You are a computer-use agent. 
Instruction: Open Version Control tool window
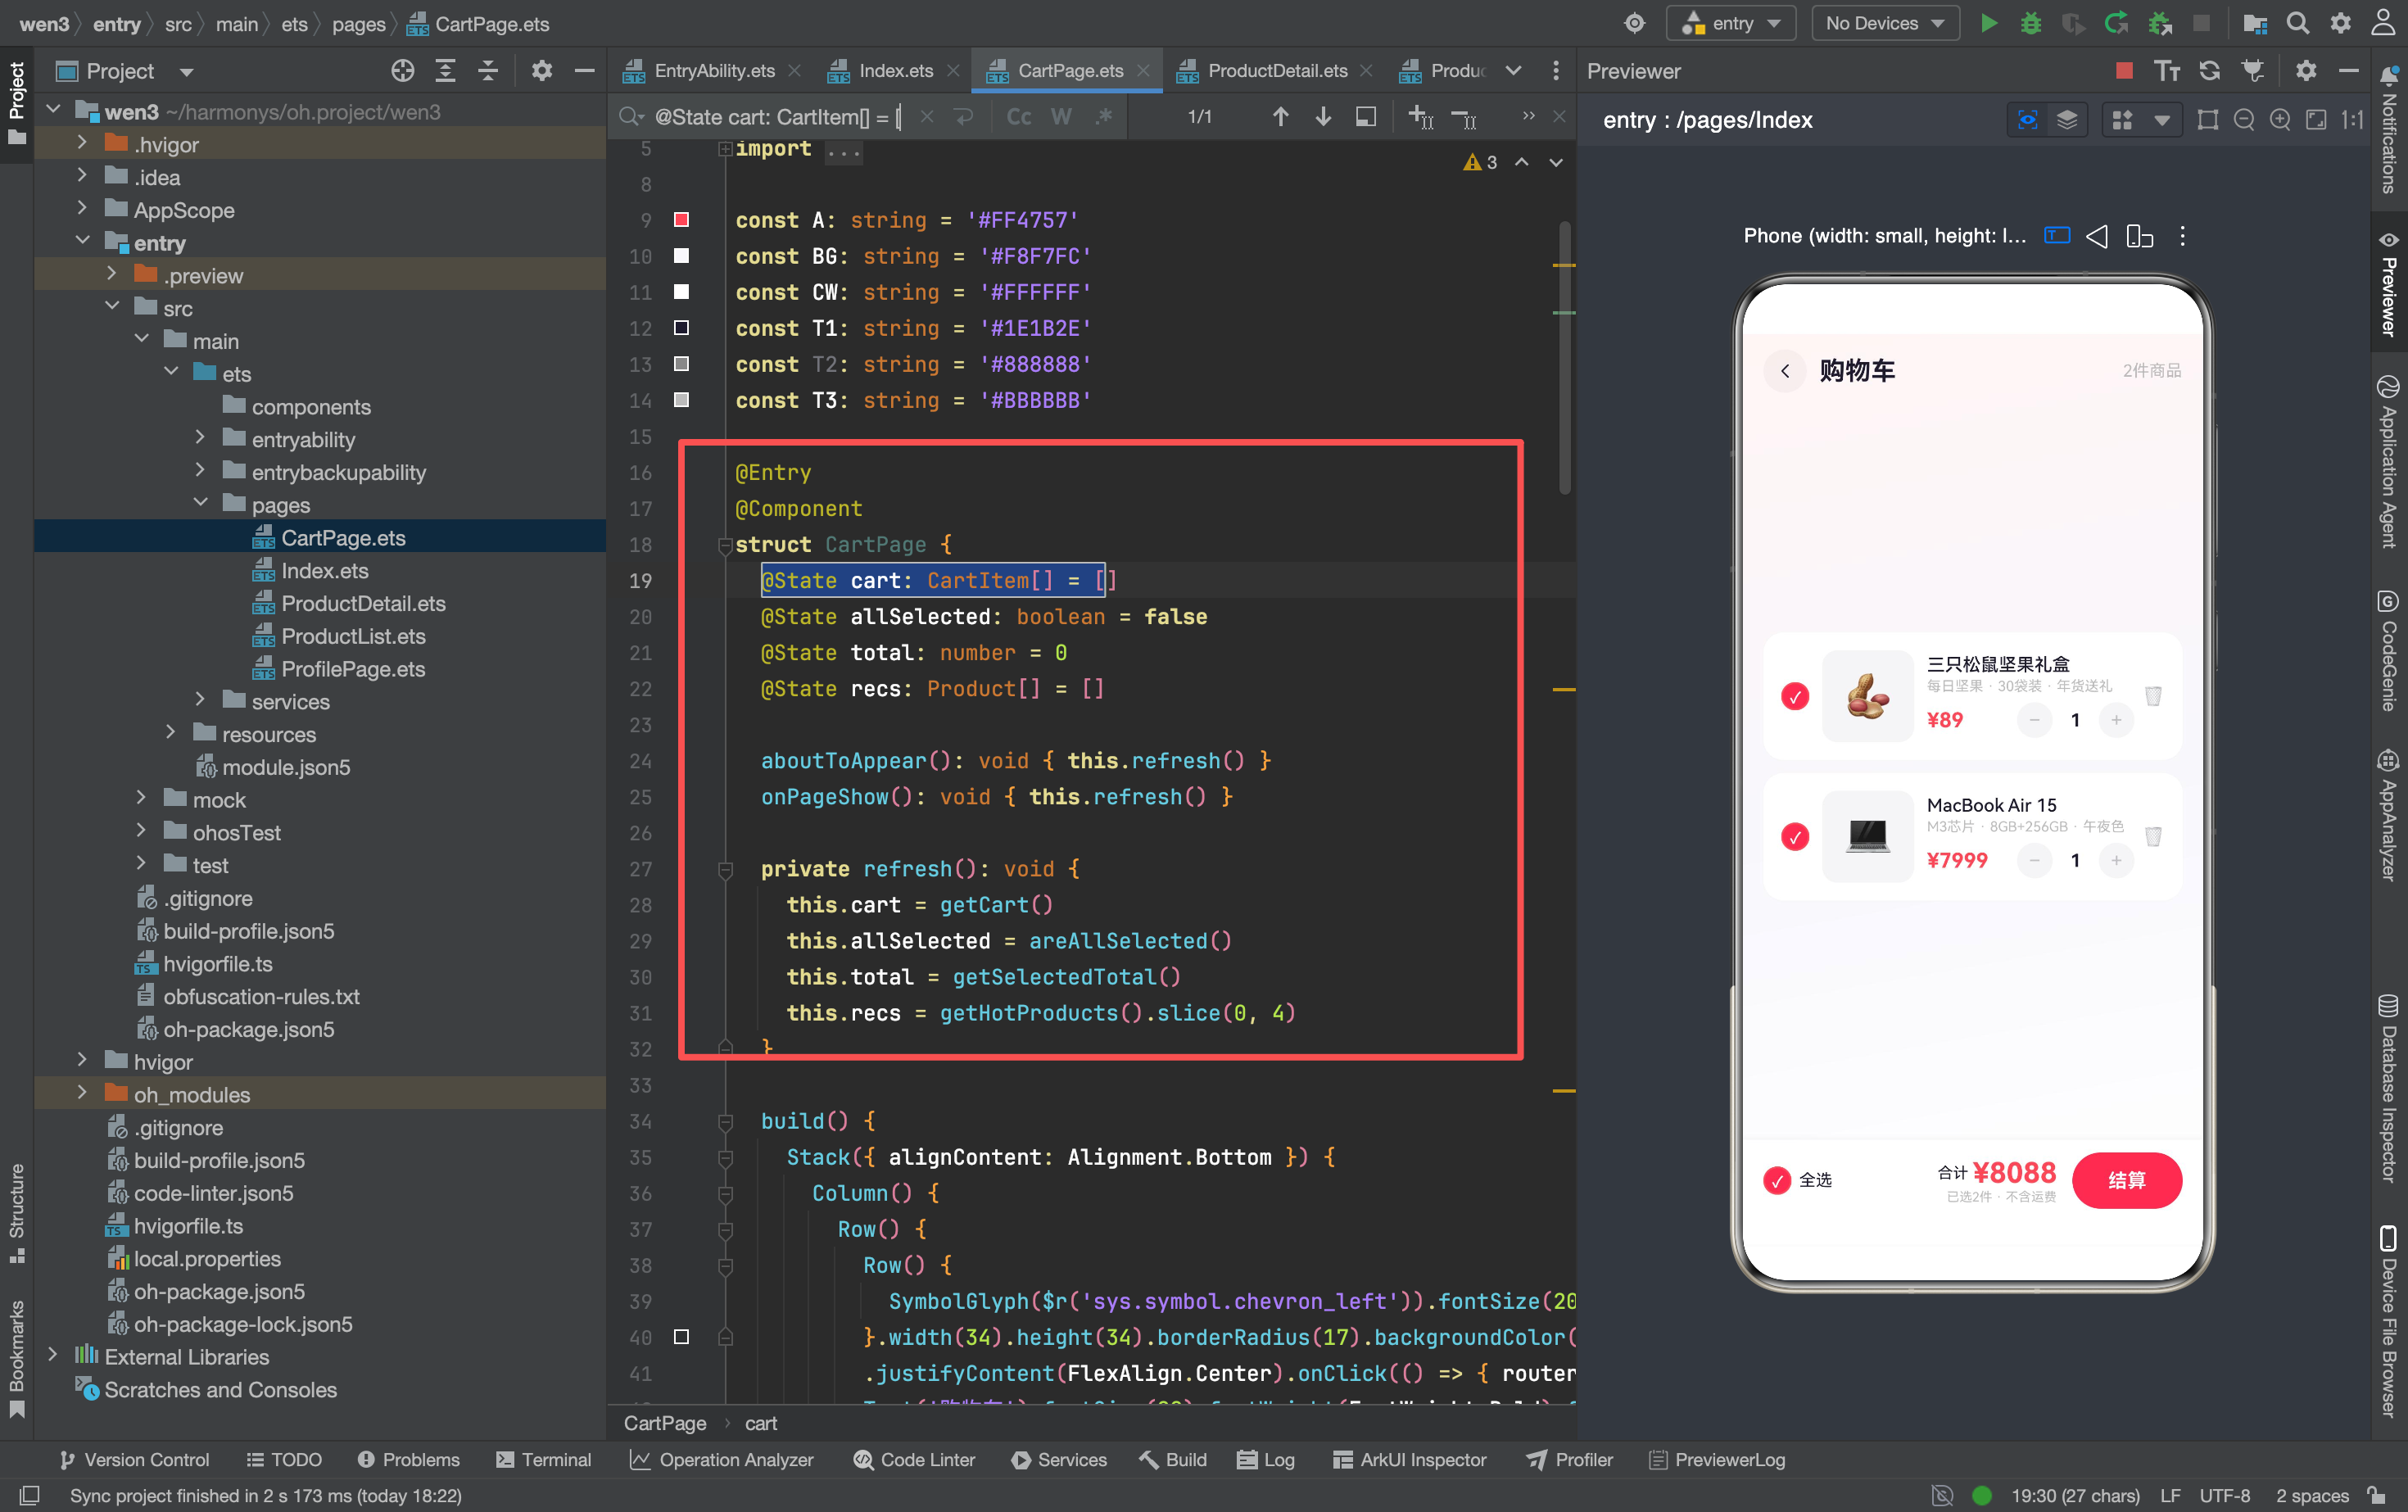[134, 1459]
